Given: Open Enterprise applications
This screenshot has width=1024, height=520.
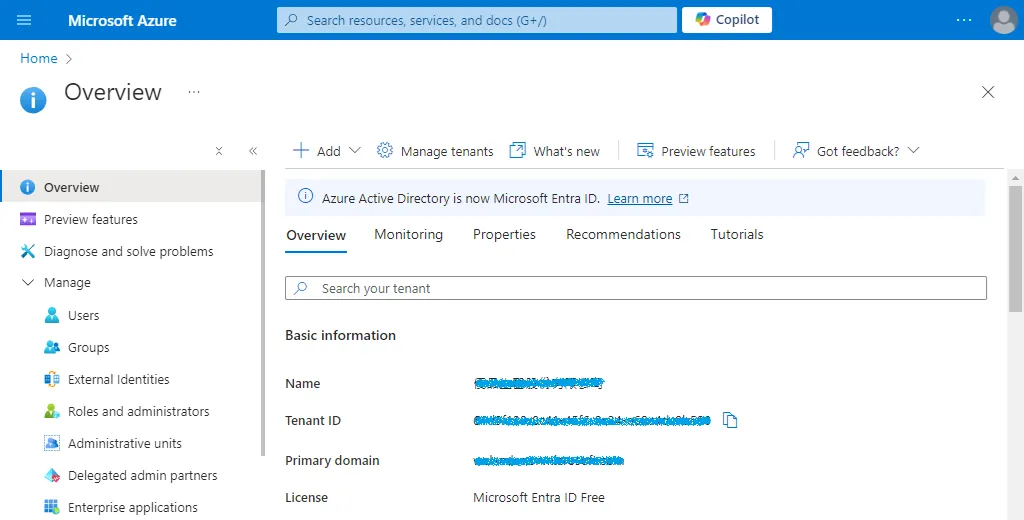Looking at the screenshot, I should click(131, 508).
